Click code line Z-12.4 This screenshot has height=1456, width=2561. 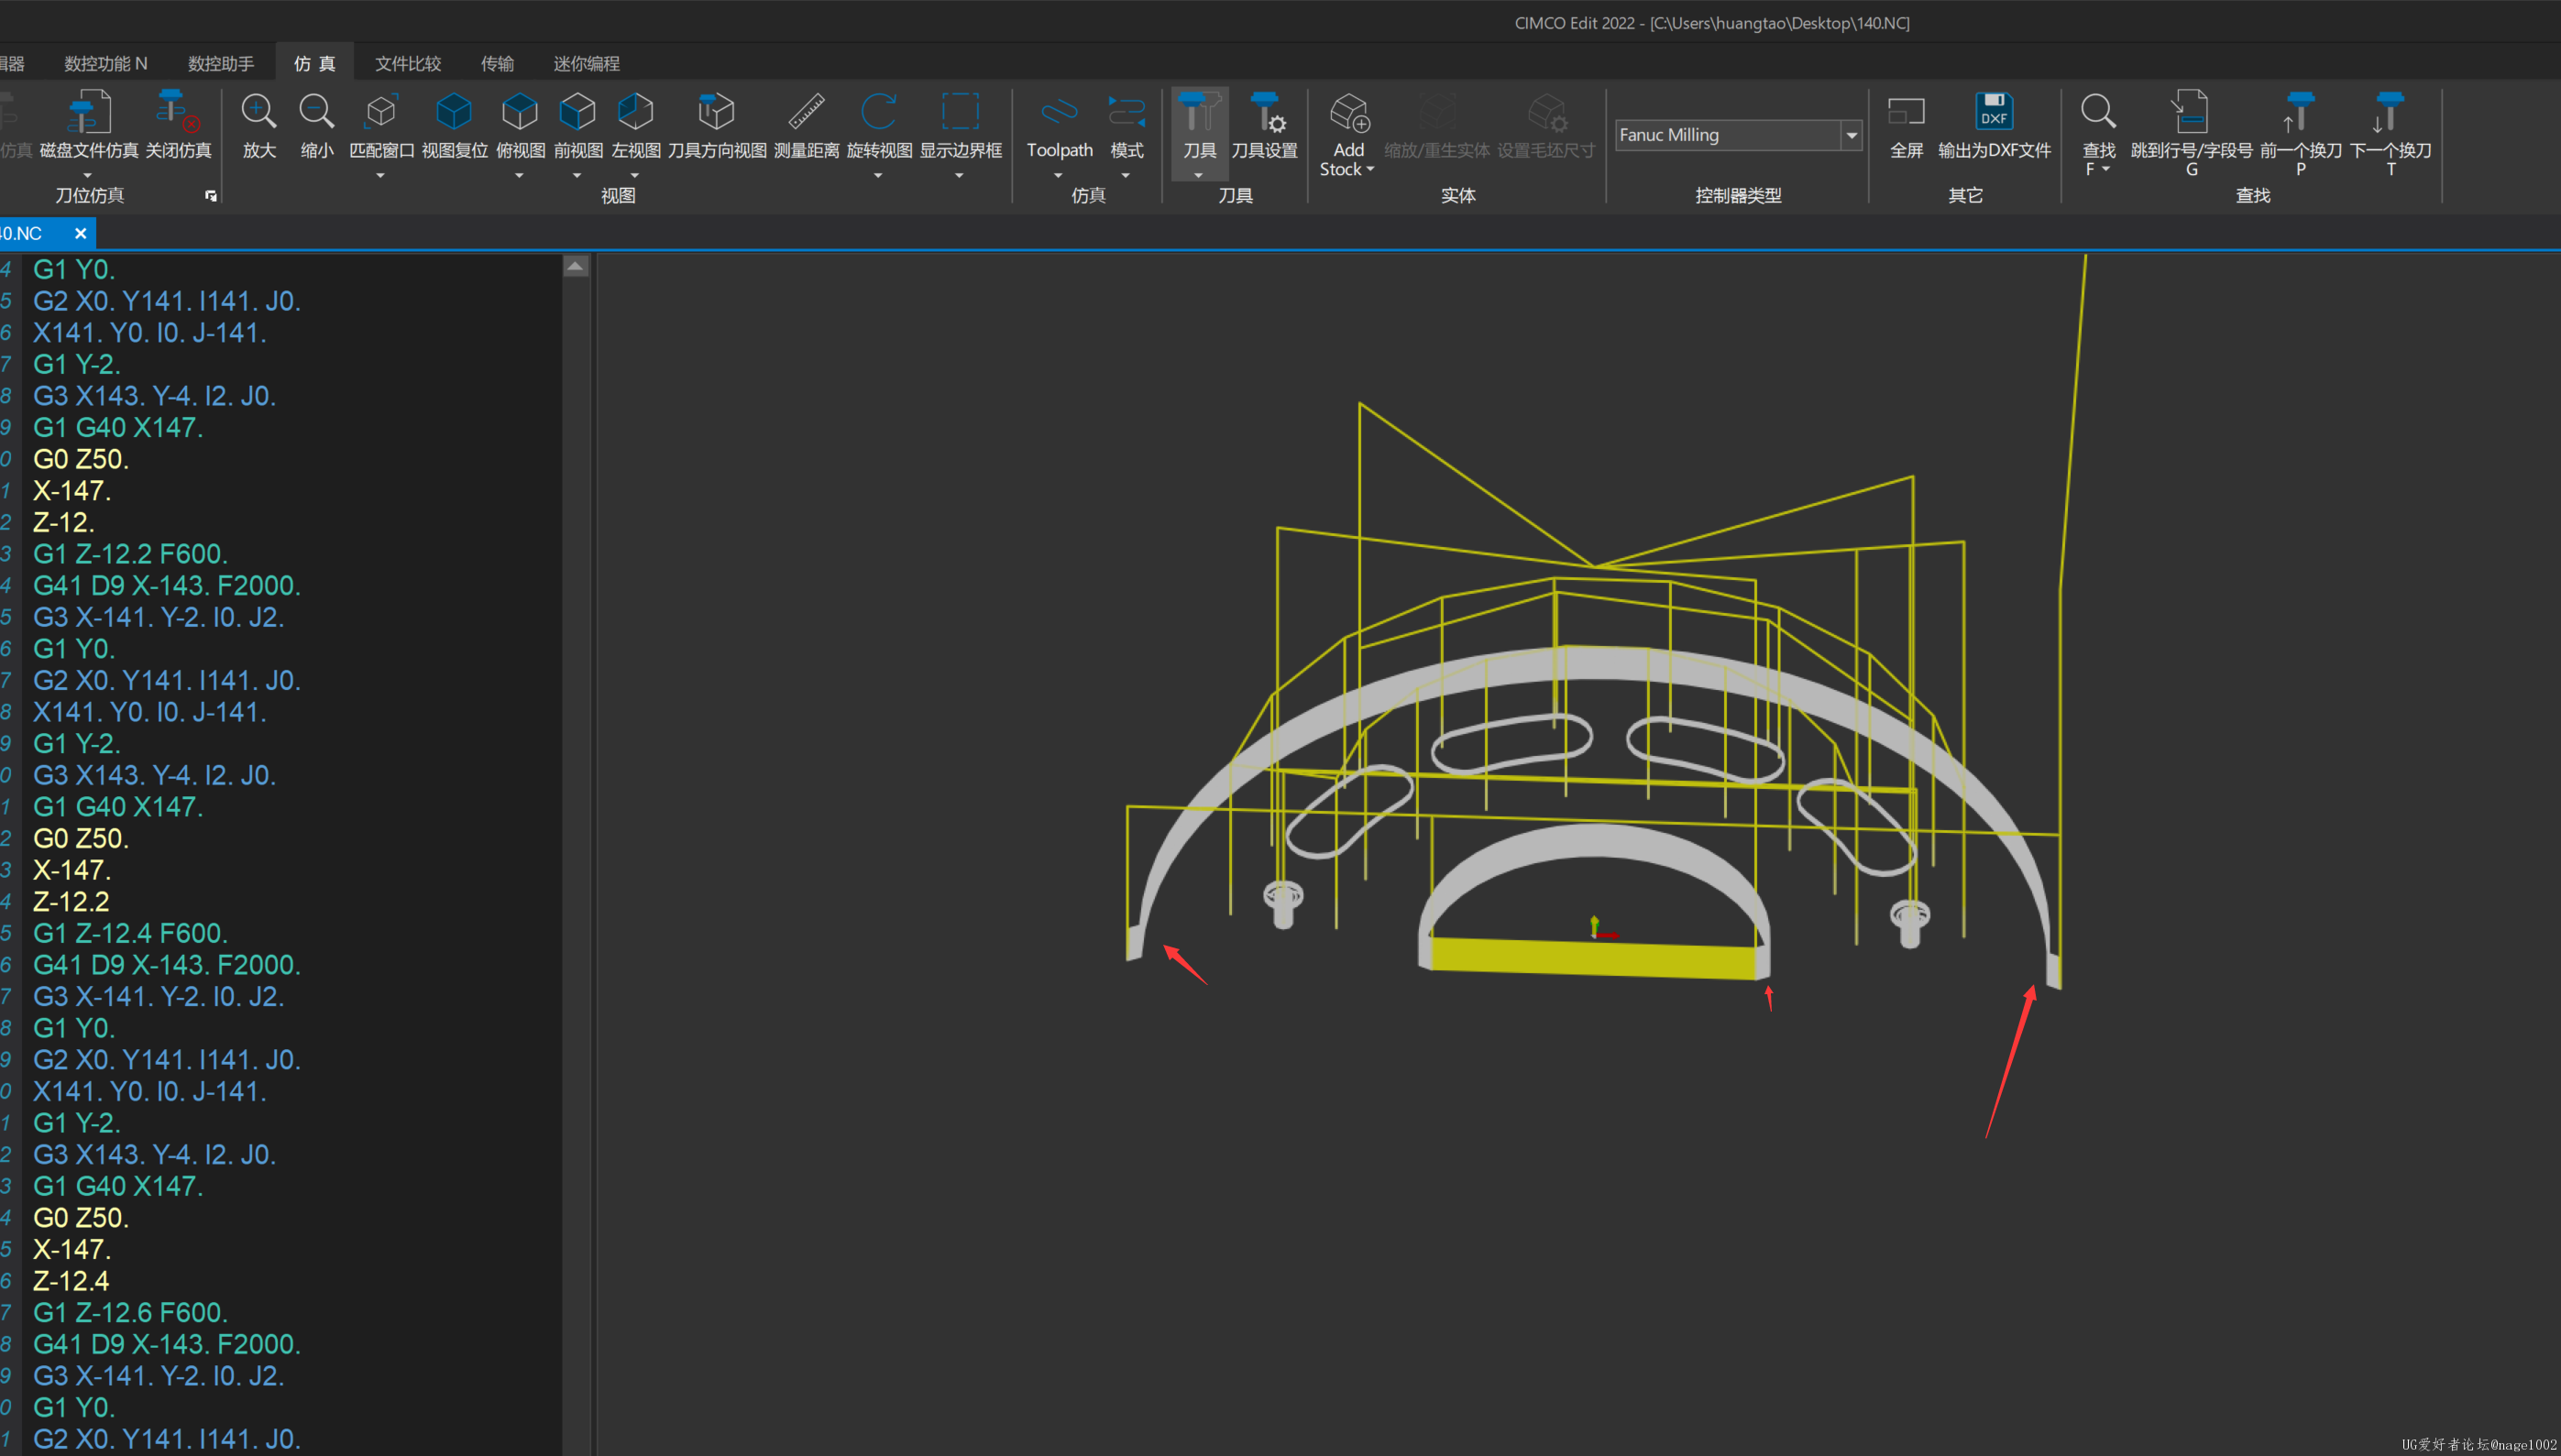71,1281
